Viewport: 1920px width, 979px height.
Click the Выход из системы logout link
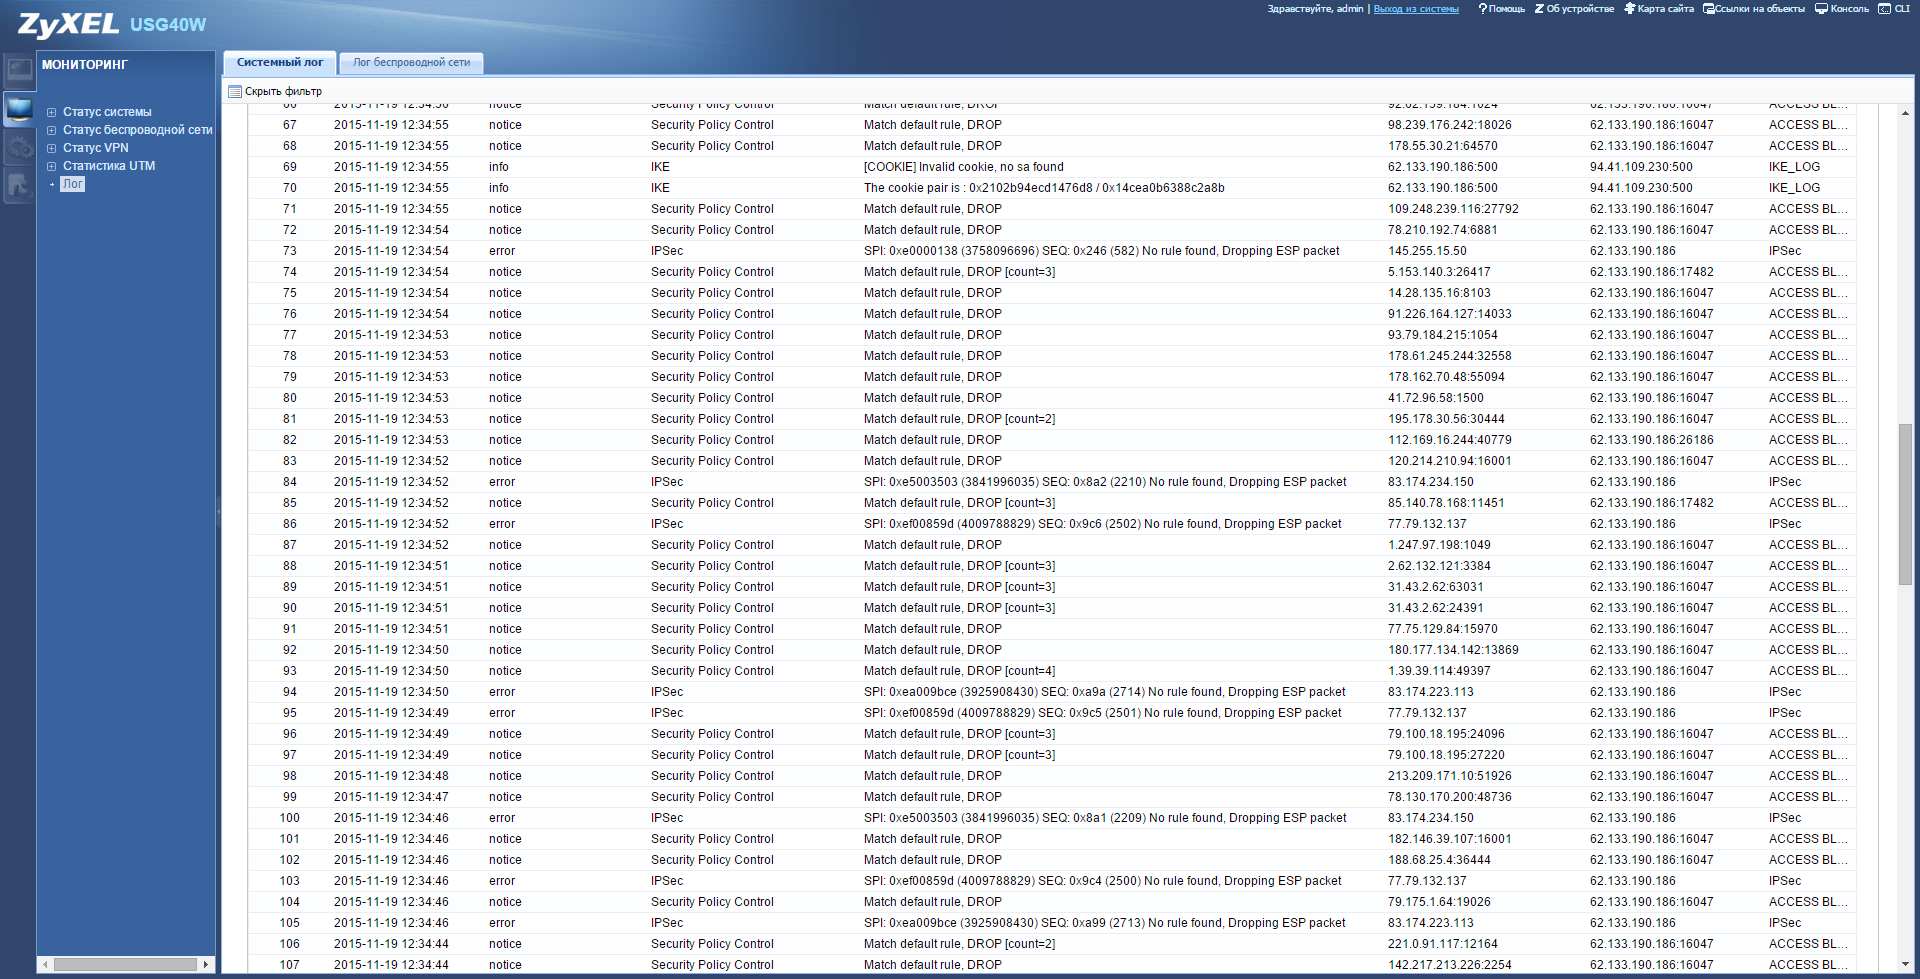click(x=1416, y=9)
